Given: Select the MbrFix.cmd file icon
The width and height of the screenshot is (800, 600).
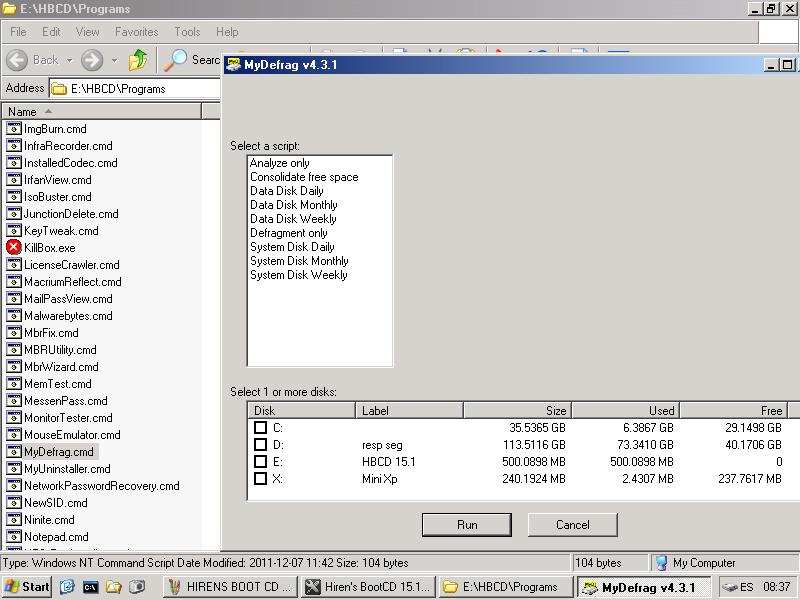Looking at the screenshot, I should tap(14, 333).
